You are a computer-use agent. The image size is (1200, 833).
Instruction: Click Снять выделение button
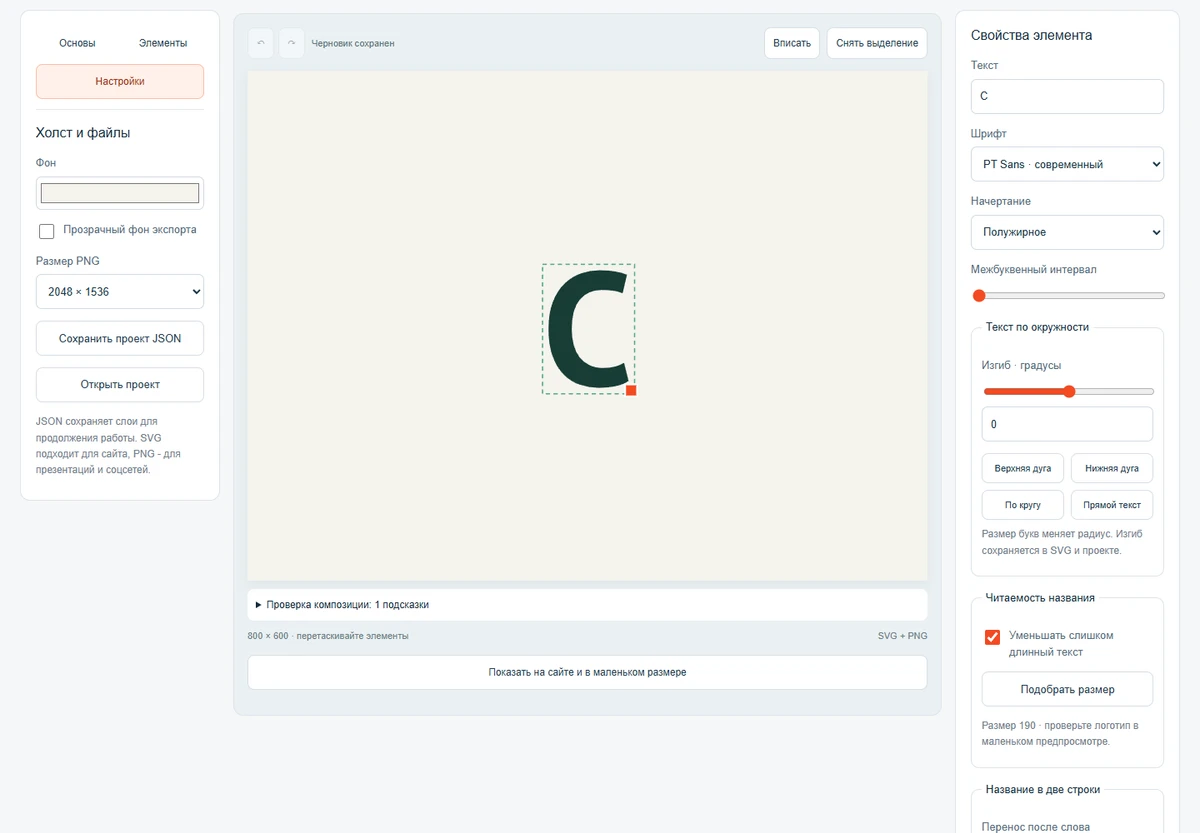coord(877,43)
